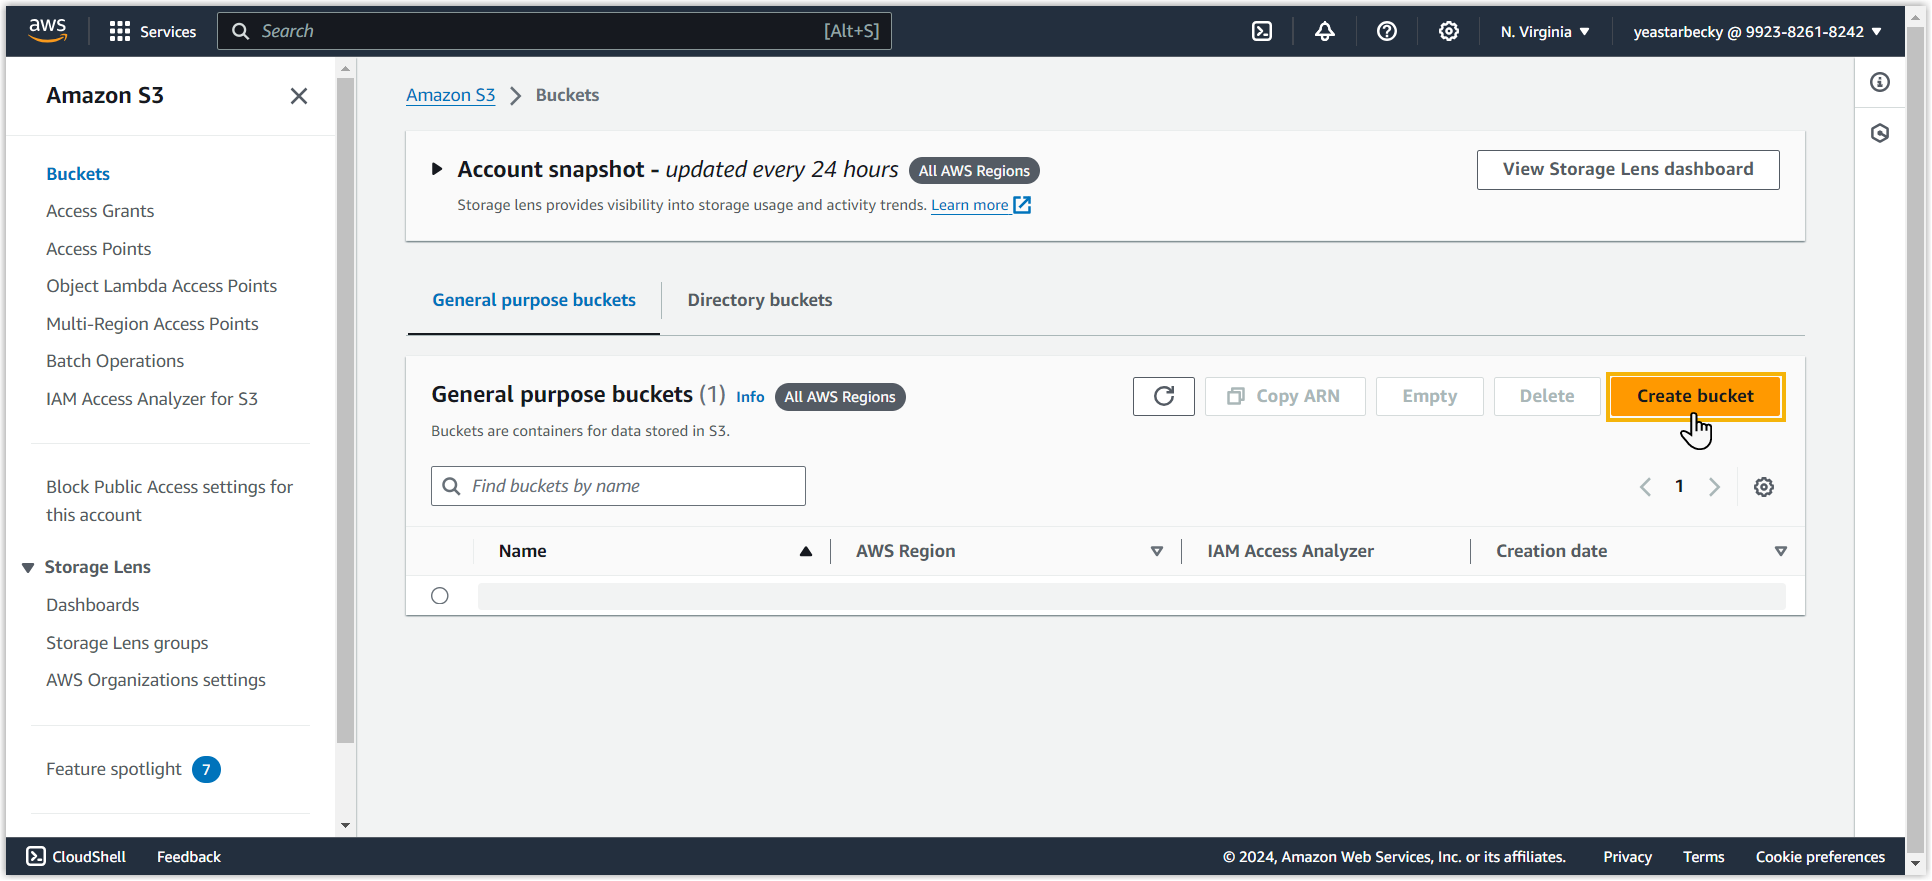Click the Find buckets by name field
This screenshot has width=1932, height=881.
tap(630, 486)
